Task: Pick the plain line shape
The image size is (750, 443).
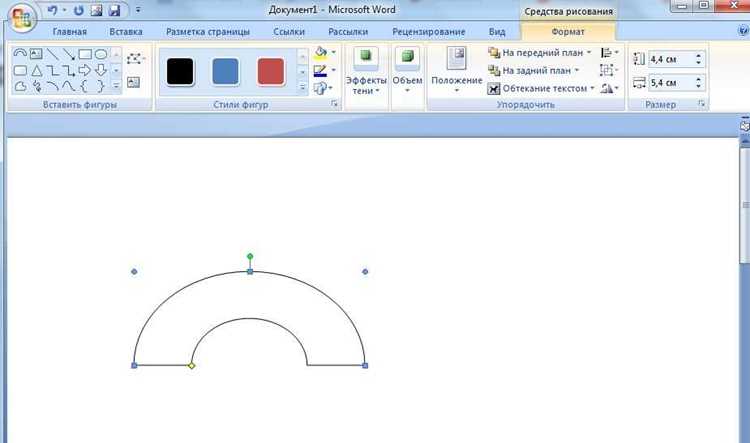Action: click(x=53, y=54)
